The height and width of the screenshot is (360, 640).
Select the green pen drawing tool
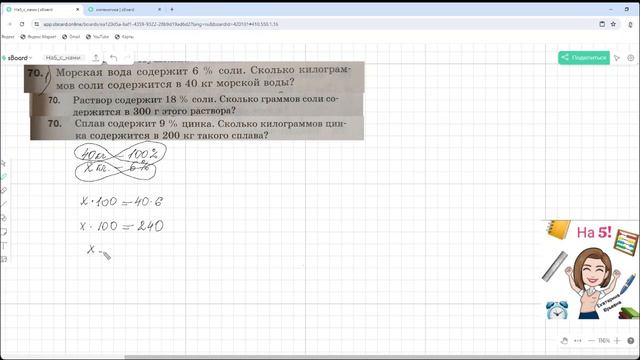(x=4, y=177)
